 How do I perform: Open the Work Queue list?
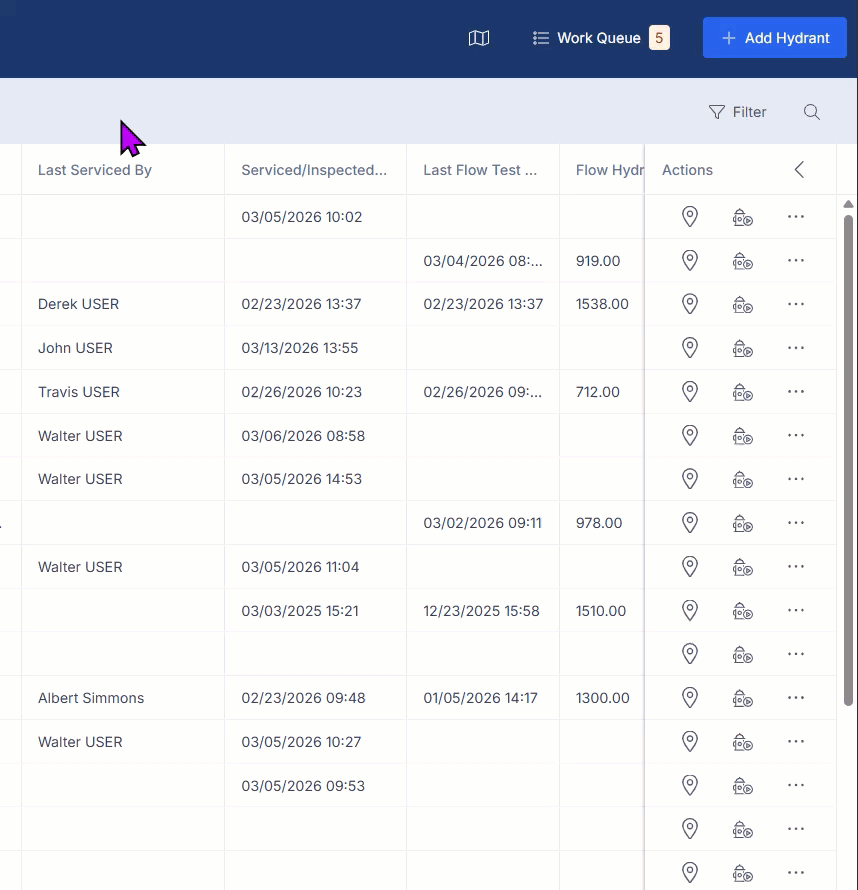click(600, 38)
